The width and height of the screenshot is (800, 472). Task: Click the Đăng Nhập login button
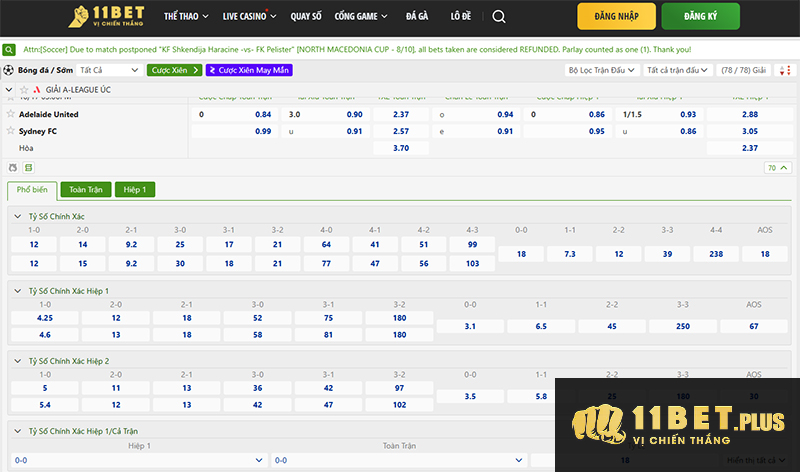[x=616, y=17]
